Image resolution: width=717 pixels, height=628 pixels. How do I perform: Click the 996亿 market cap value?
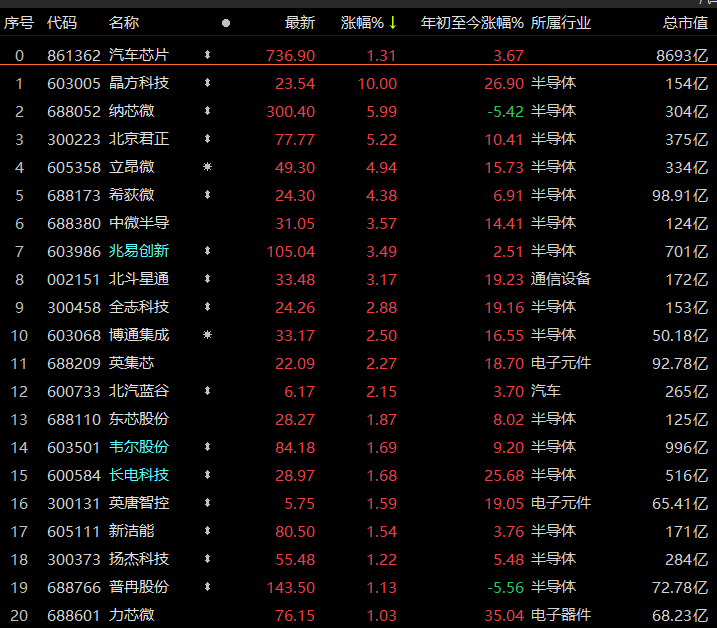pyautogui.click(x=687, y=447)
